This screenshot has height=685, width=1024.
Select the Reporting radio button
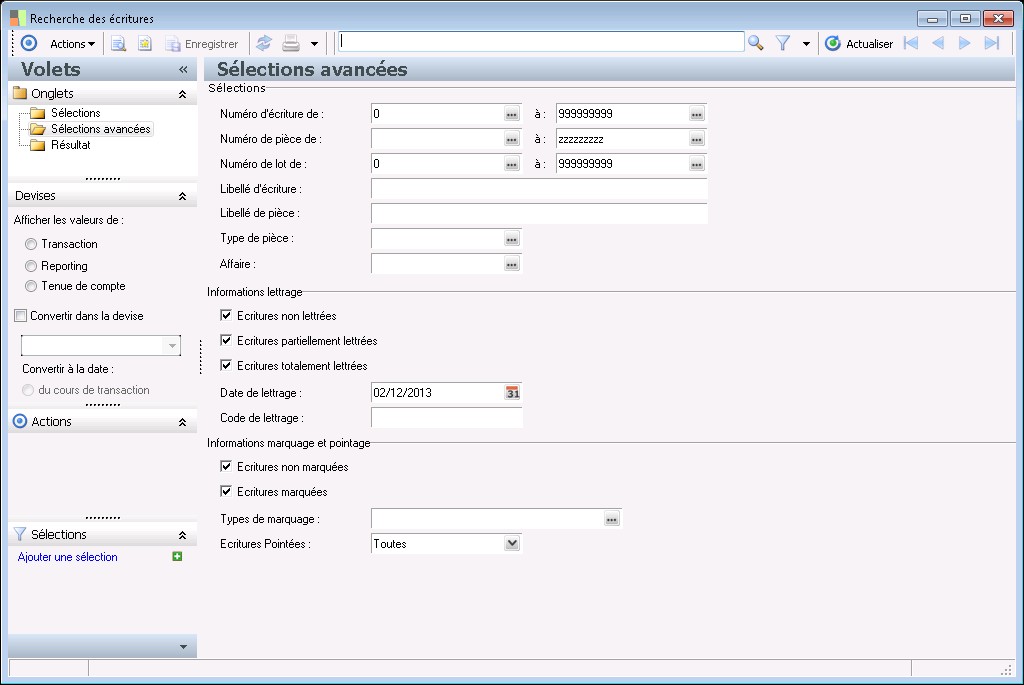[31, 266]
